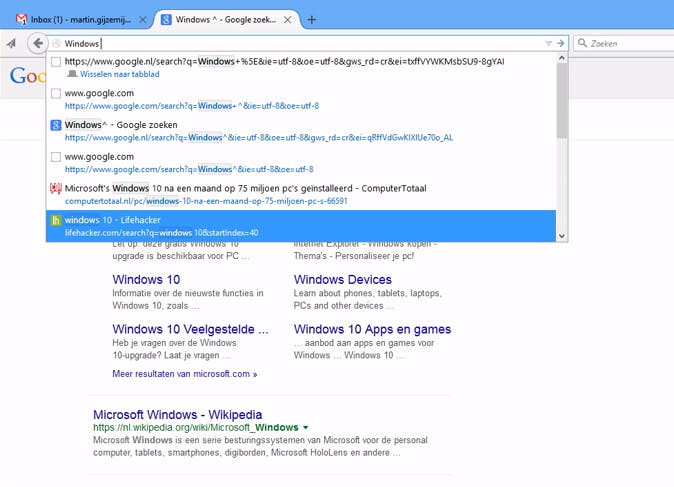Open Microsoft Windows - Wikipedia result
Image resolution: width=674 pixels, height=487 pixels.
tap(178, 415)
